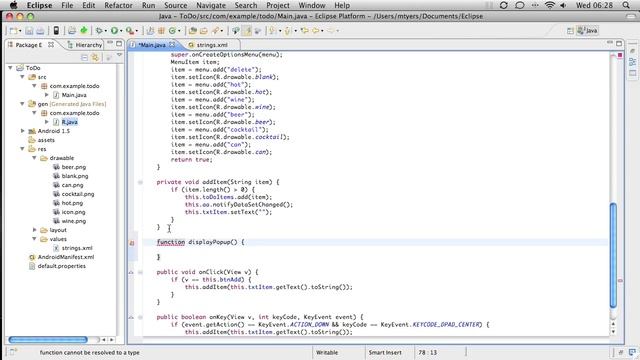Viewport: 640px width, 360px height.
Task: Select R.java in the gen folder
Action: [69, 122]
